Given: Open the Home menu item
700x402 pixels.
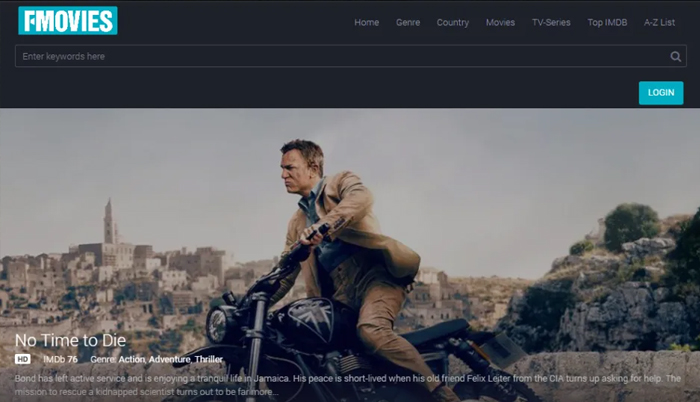Looking at the screenshot, I should [x=367, y=22].
